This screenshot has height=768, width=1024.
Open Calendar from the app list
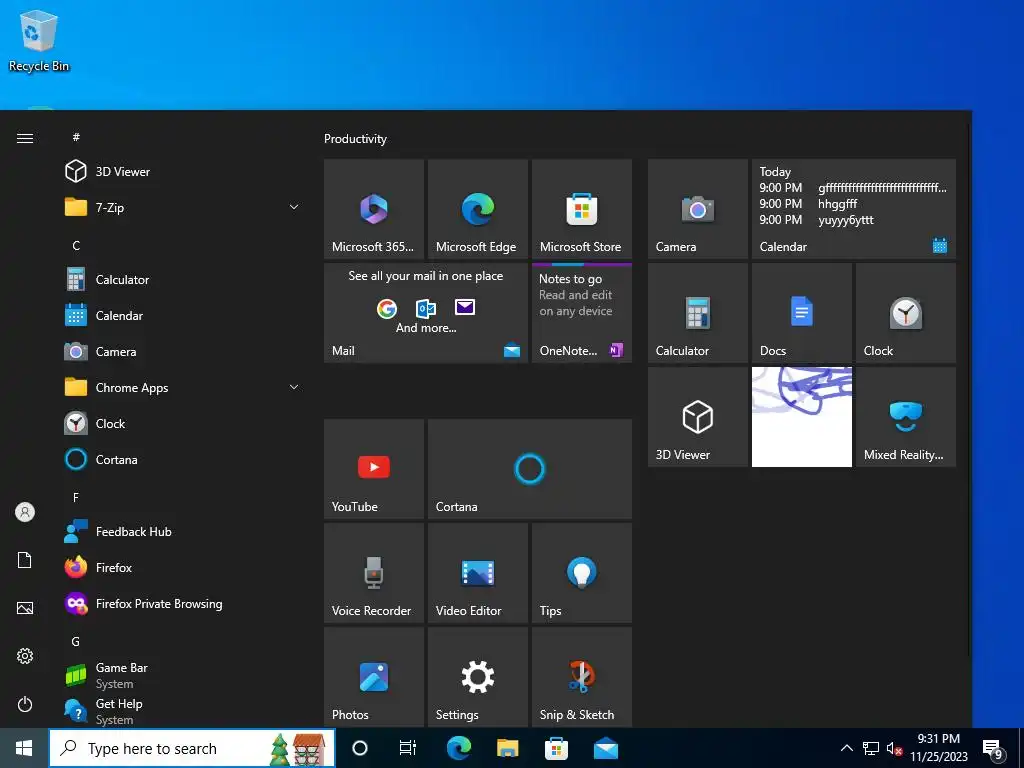[183, 315]
